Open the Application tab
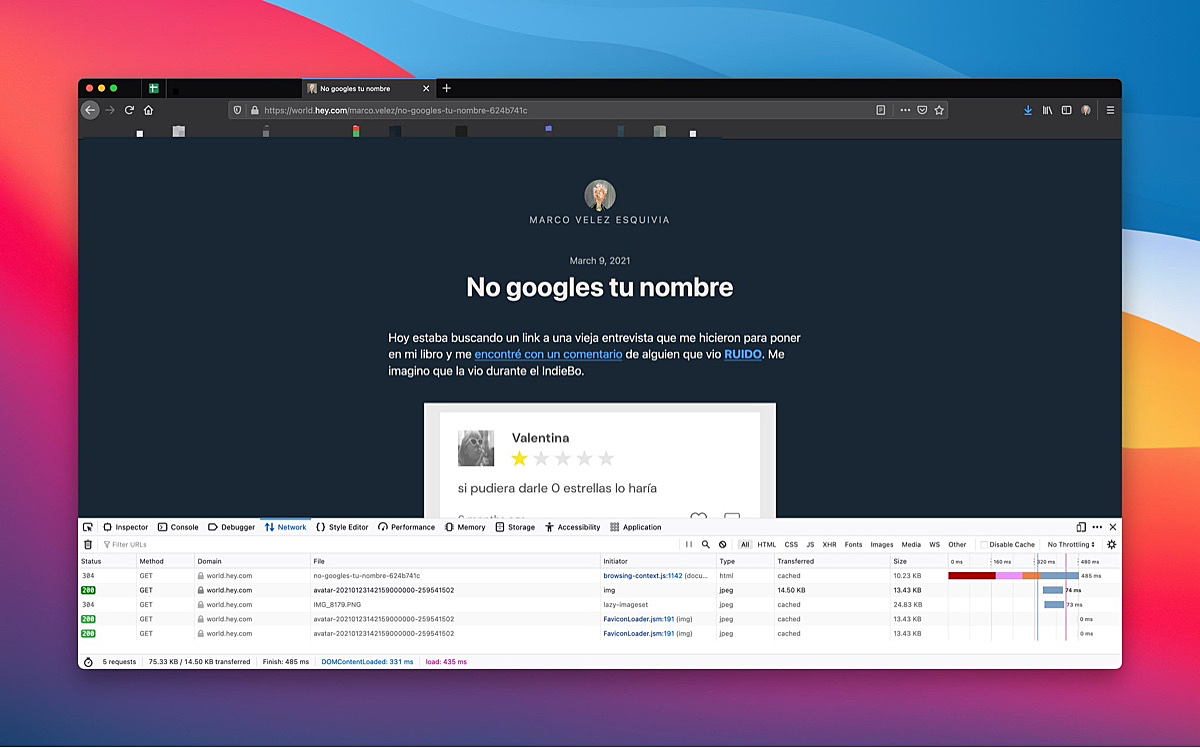 tap(635, 527)
